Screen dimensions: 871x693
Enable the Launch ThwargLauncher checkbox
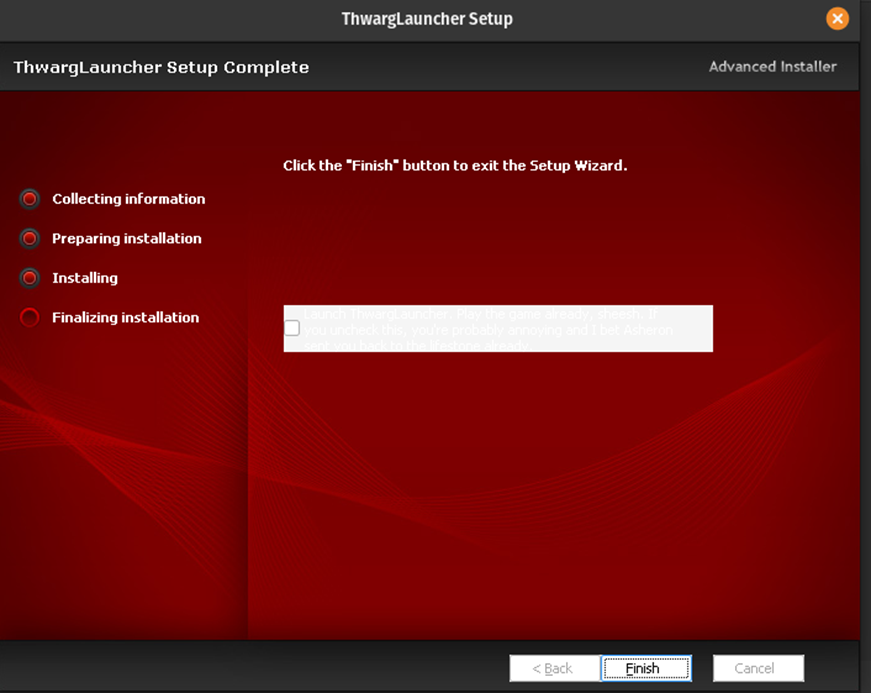[x=292, y=328]
